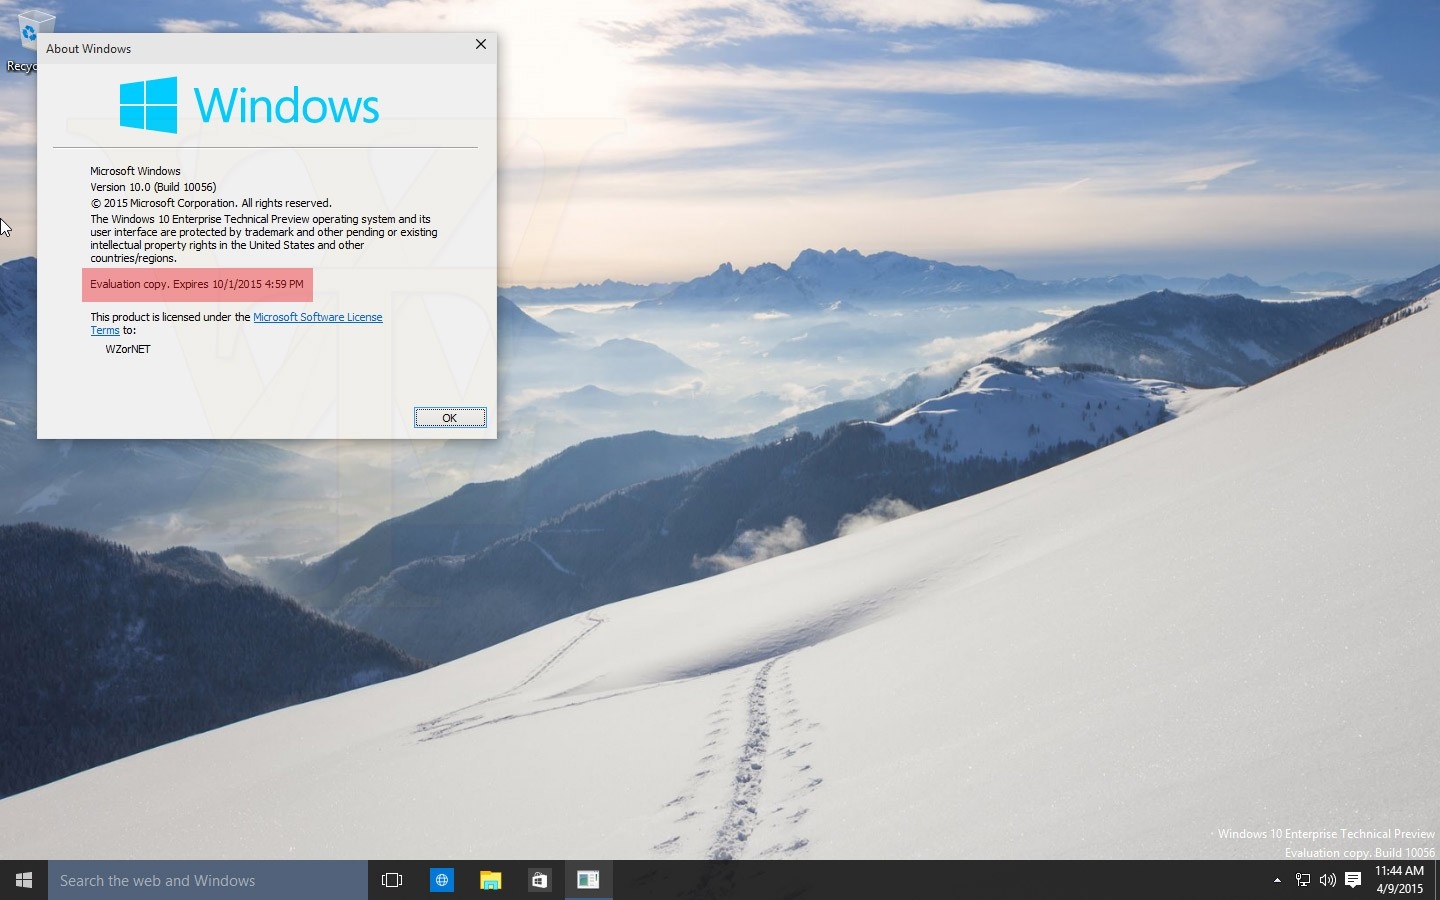Click the About Windows title bar text

point(89,49)
